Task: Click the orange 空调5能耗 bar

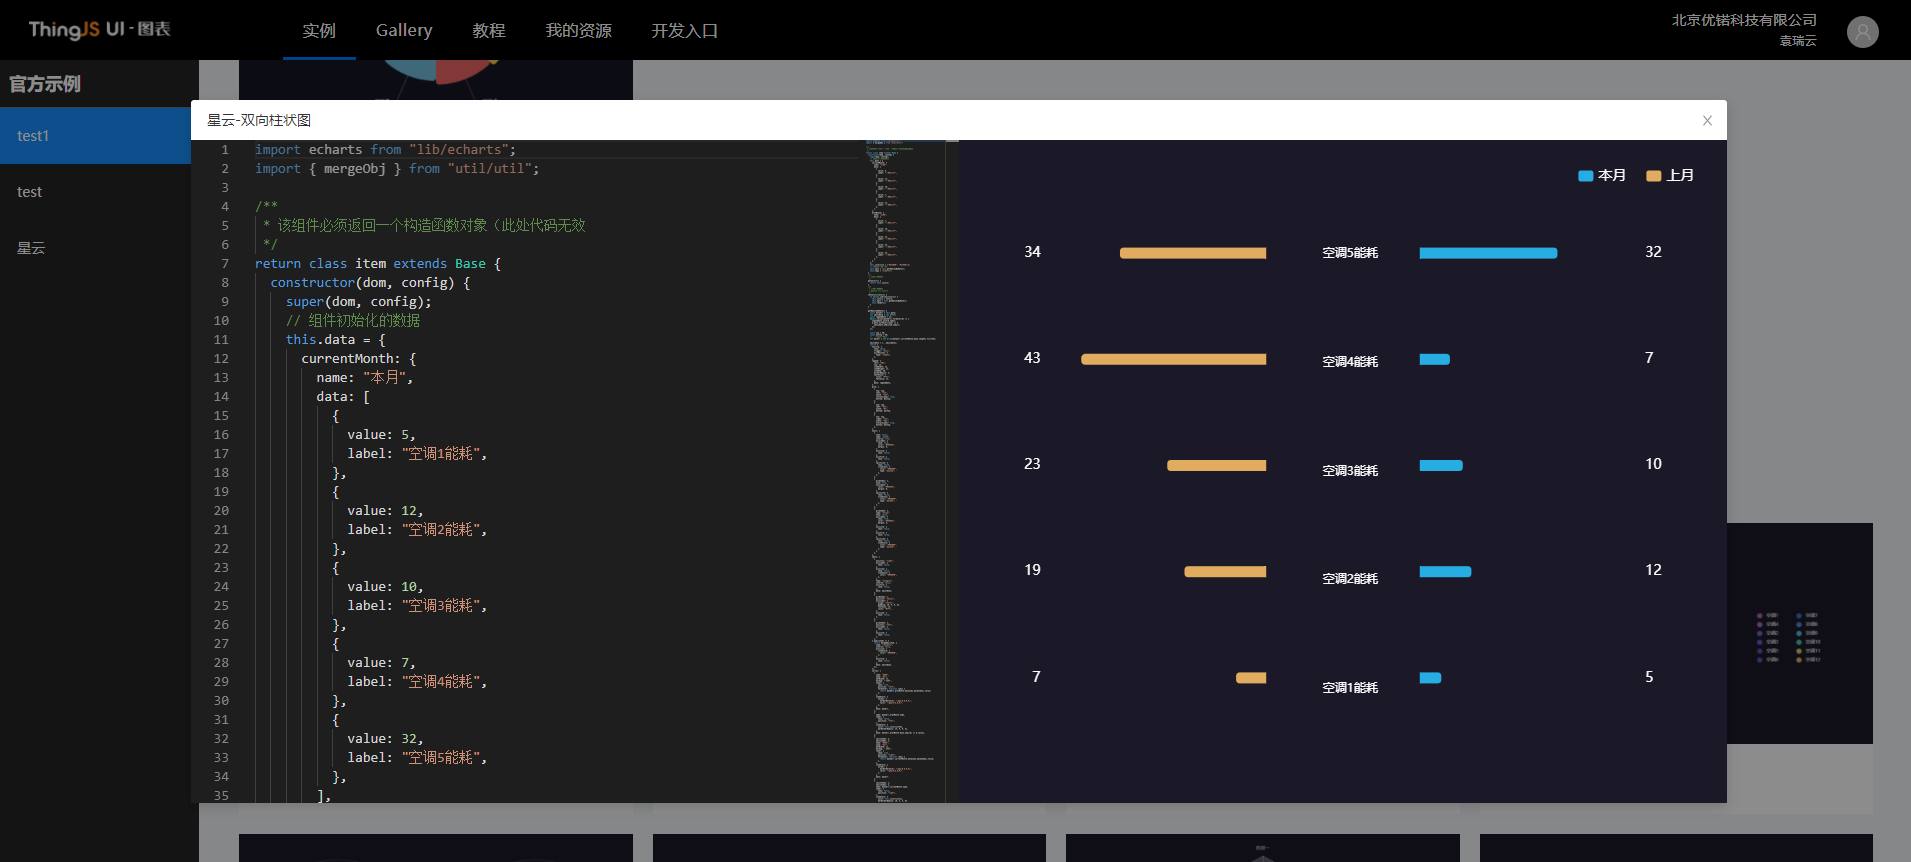Action: point(1193,253)
